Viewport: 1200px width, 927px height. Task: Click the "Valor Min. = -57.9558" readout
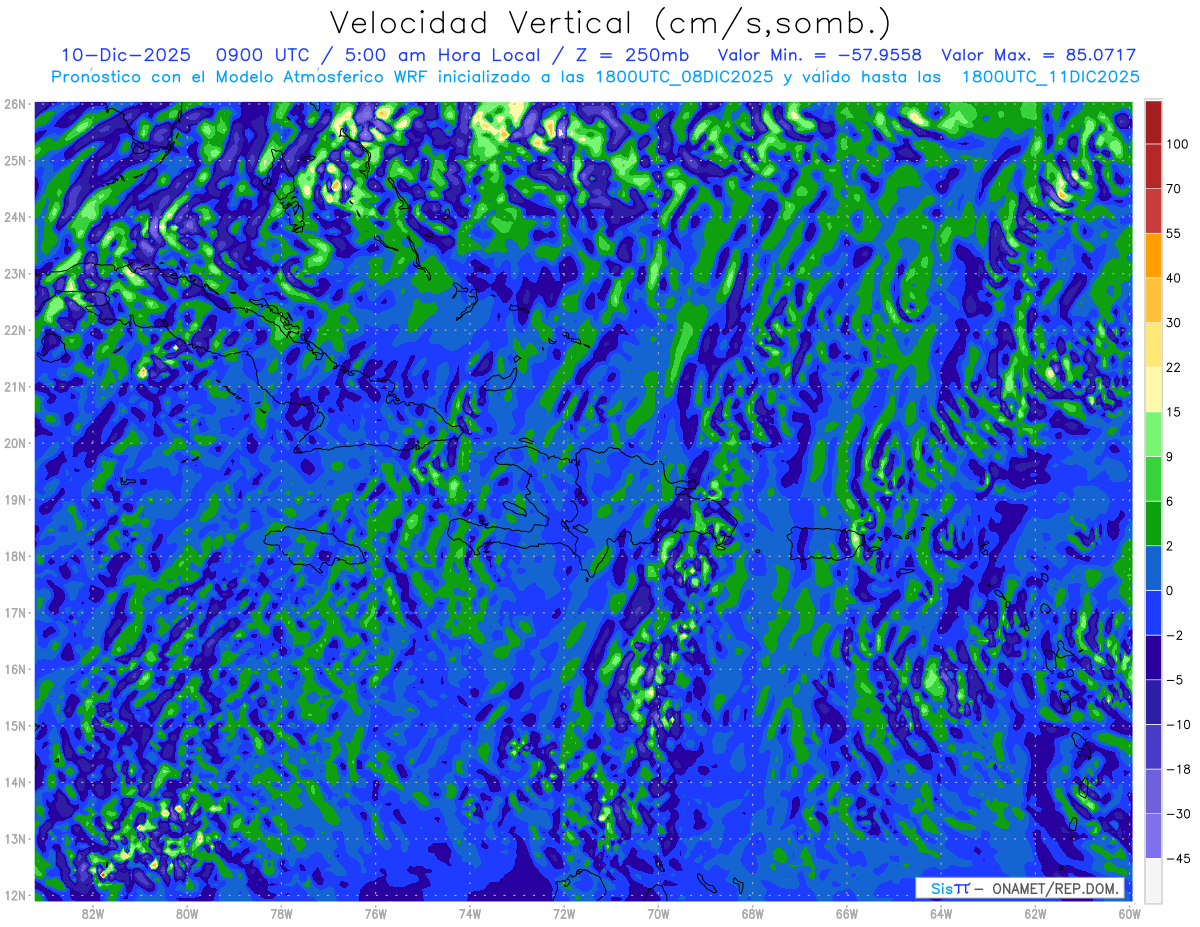[x=820, y=55]
